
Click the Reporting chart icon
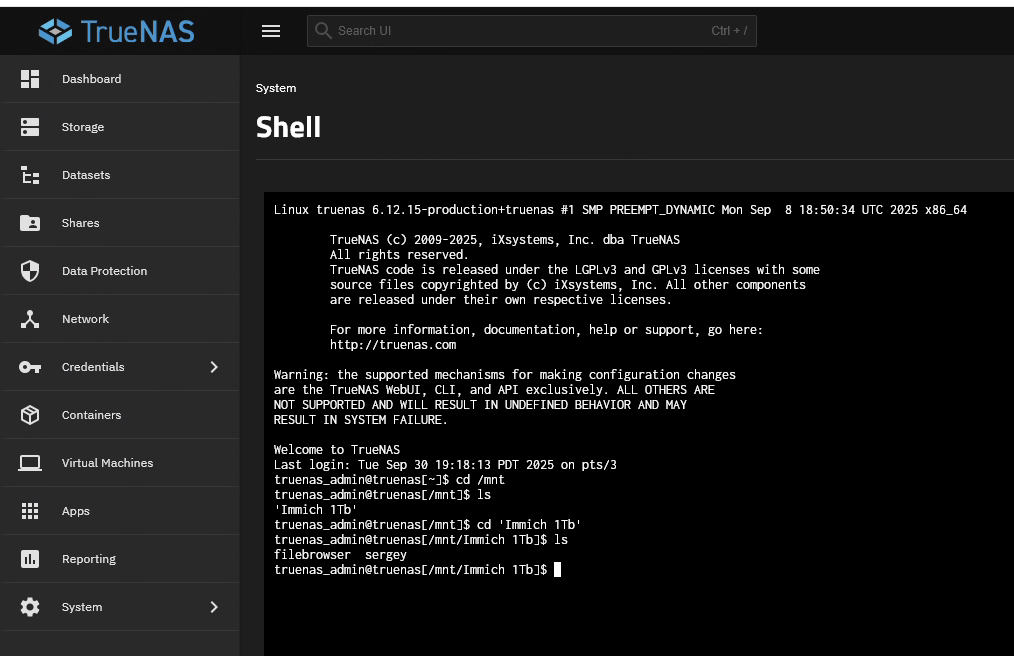click(x=30, y=559)
